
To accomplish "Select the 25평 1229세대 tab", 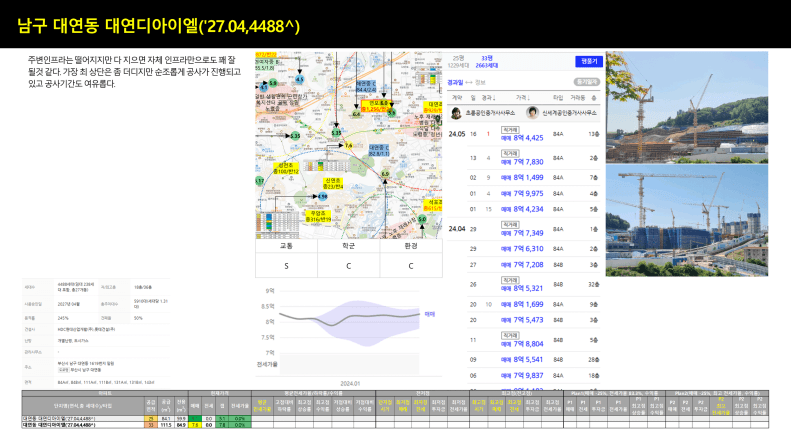I will coord(458,62).
